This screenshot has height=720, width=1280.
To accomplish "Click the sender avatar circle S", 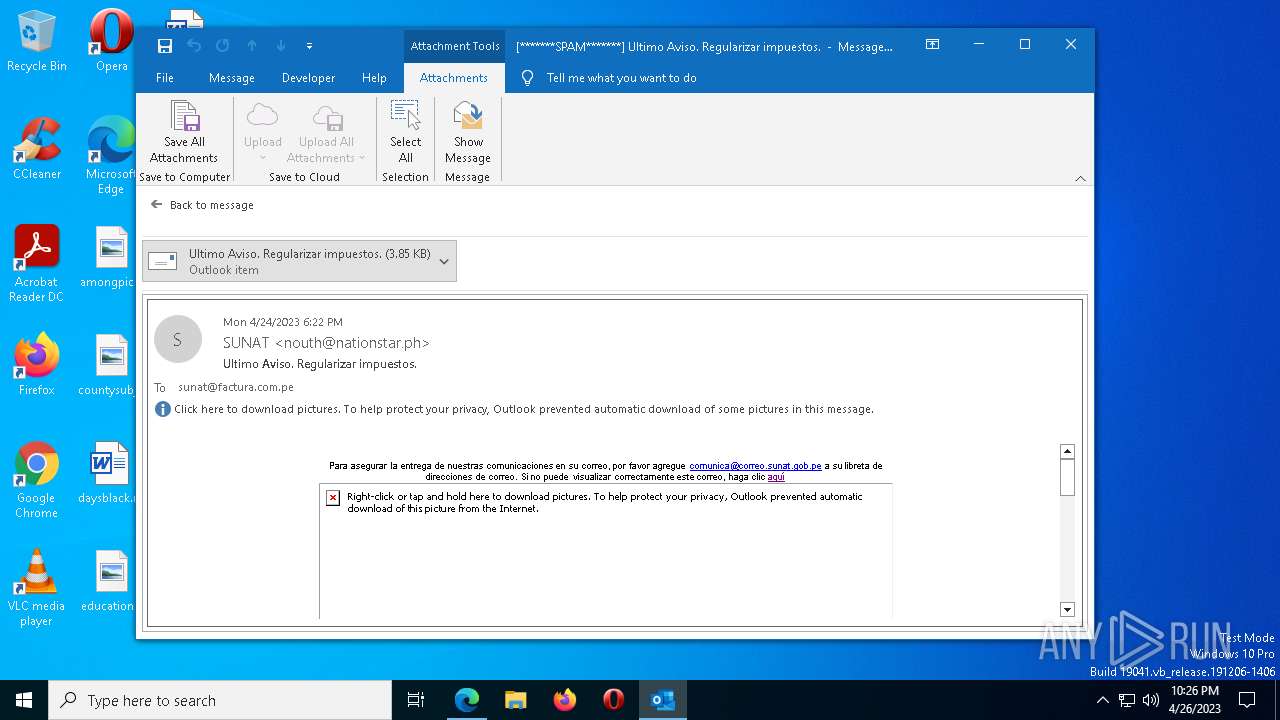I will (177, 341).
